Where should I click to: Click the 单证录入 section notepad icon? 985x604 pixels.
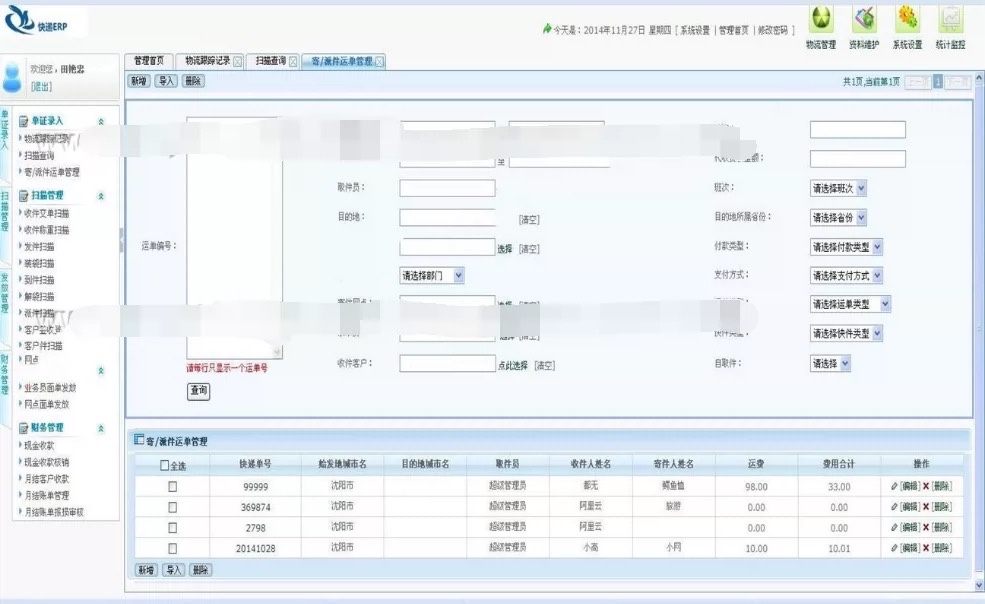click(x=23, y=121)
